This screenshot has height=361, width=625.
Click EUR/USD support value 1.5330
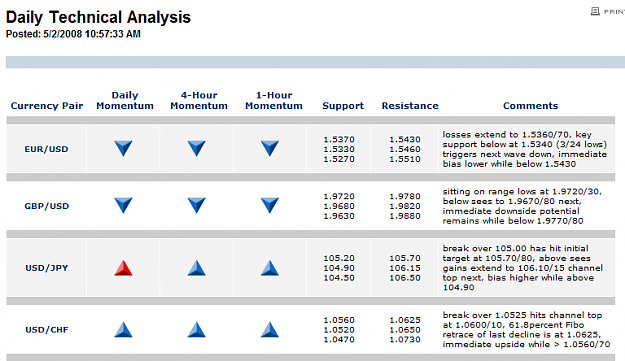(x=339, y=149)
